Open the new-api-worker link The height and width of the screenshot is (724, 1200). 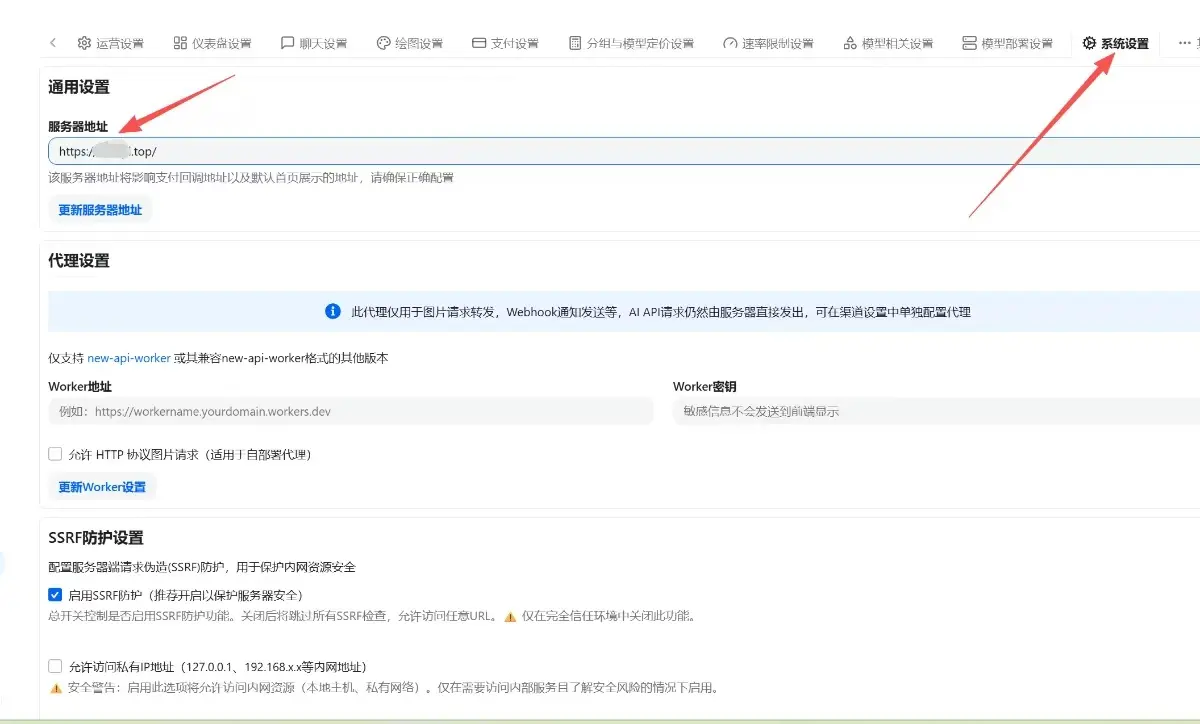(x=129, y=358)
